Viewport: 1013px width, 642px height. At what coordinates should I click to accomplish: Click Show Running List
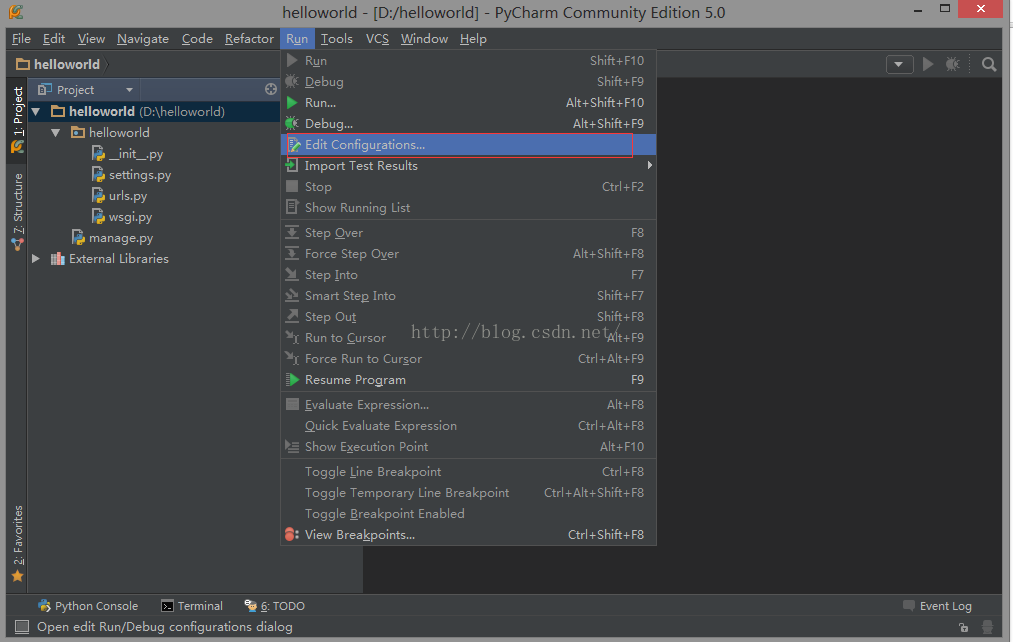(x=468, y=207)
